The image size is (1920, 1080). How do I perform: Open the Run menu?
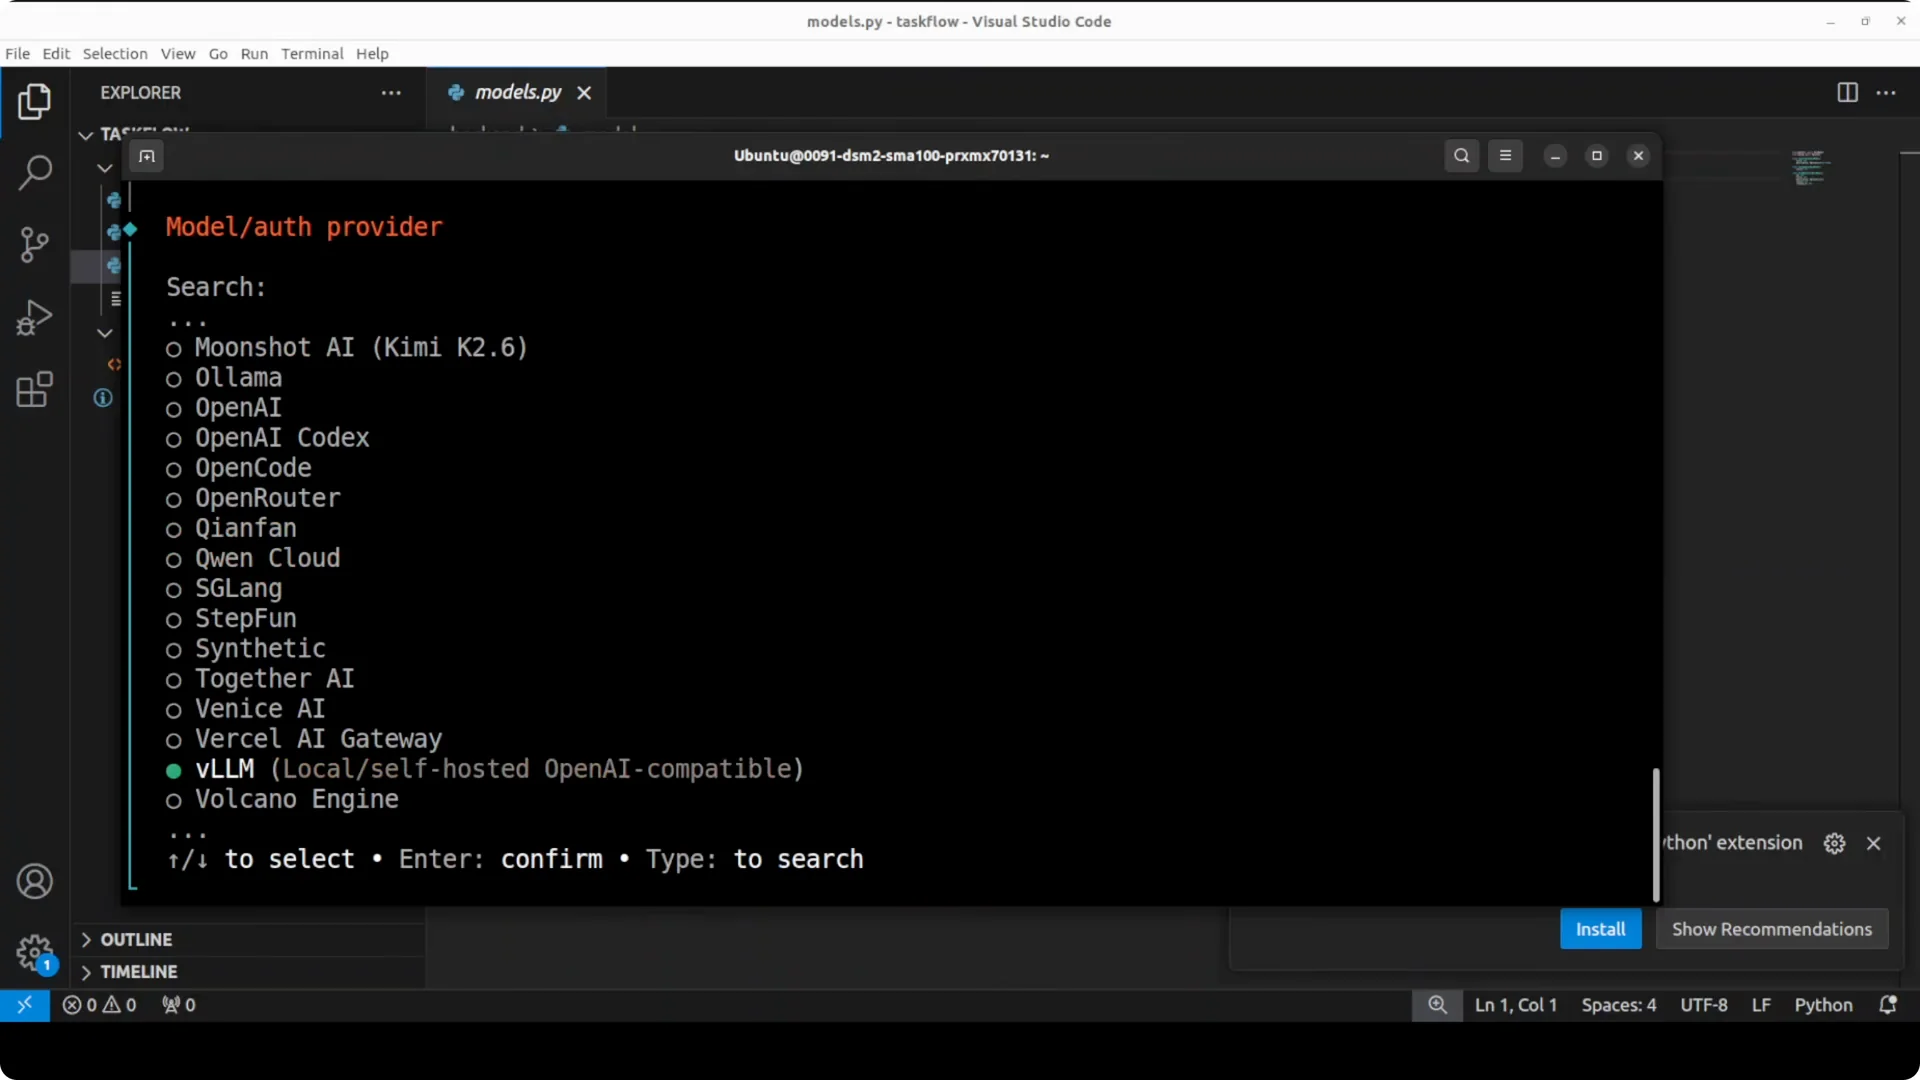254,54
